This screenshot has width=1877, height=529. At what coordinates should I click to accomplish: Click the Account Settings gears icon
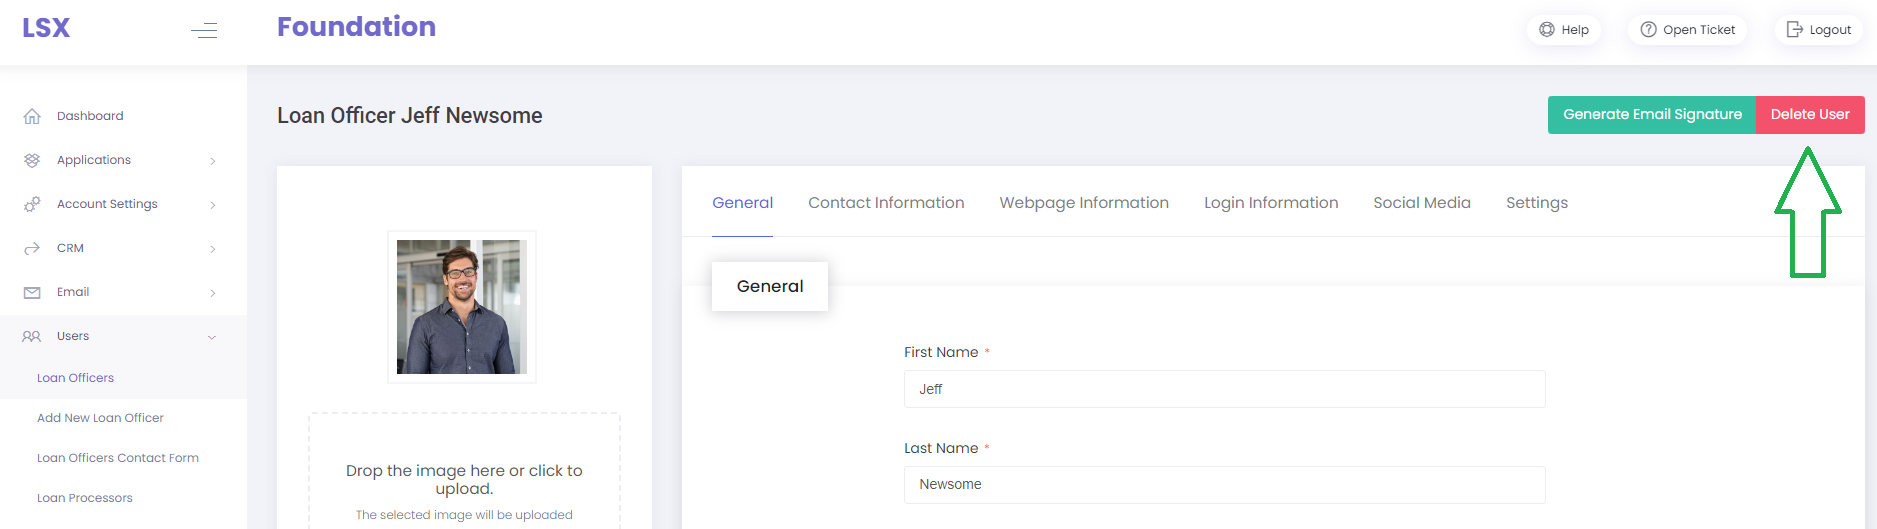coord(32,204)
